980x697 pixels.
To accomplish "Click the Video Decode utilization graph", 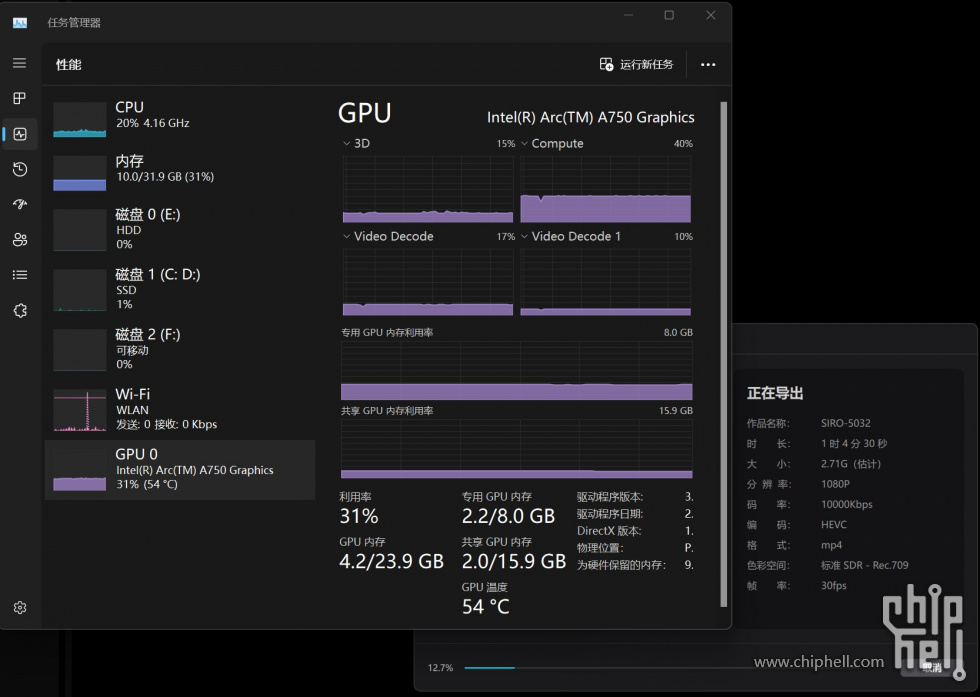I will [428, 282].
